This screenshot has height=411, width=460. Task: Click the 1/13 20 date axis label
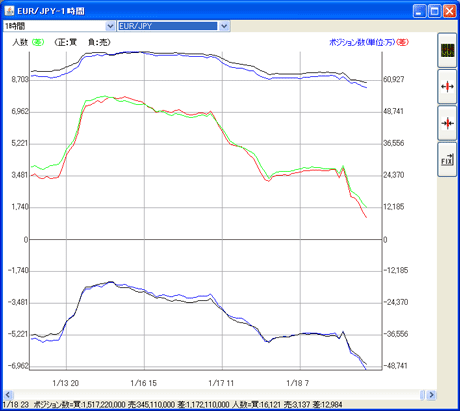(x=66, y=383)
